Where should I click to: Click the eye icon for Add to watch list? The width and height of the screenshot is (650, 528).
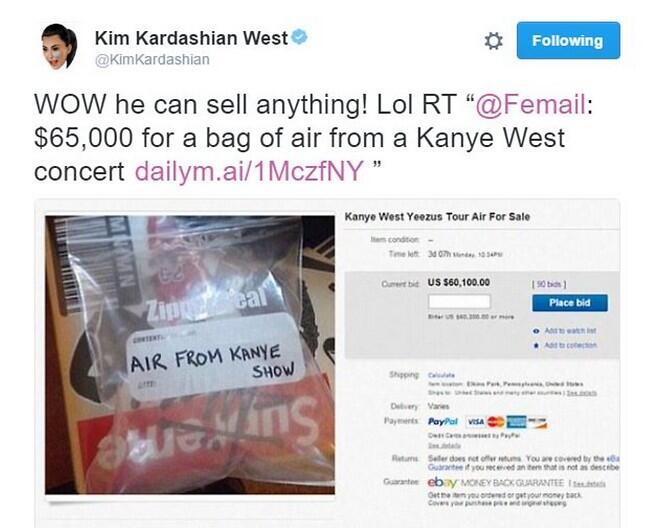pyautogui.click(x=537, y=331)
